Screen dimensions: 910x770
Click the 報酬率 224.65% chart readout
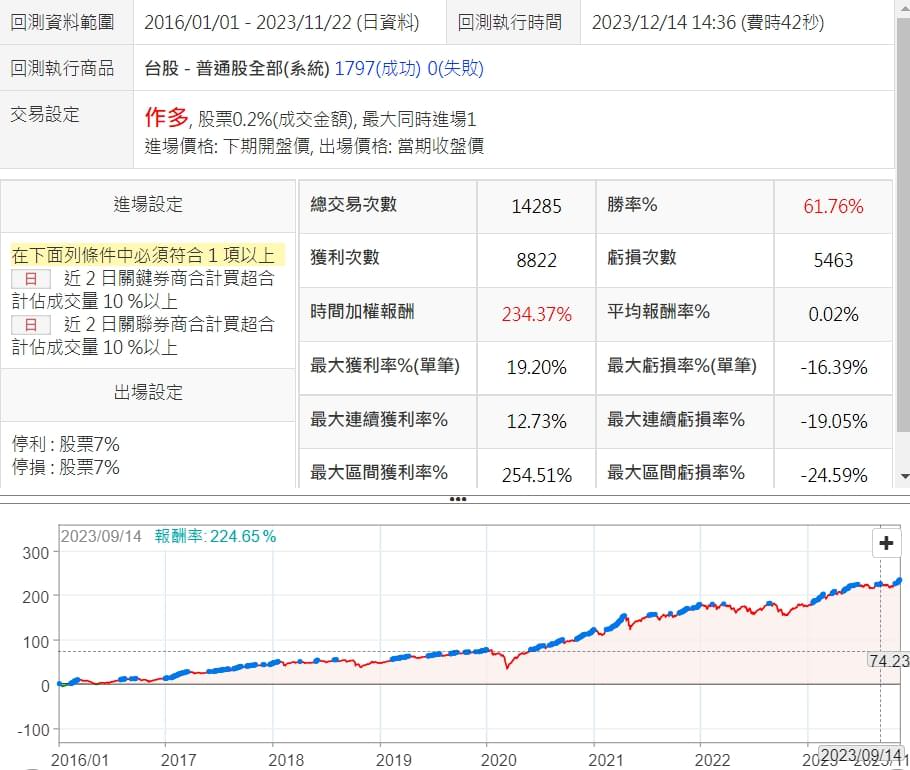click(215, 536)
